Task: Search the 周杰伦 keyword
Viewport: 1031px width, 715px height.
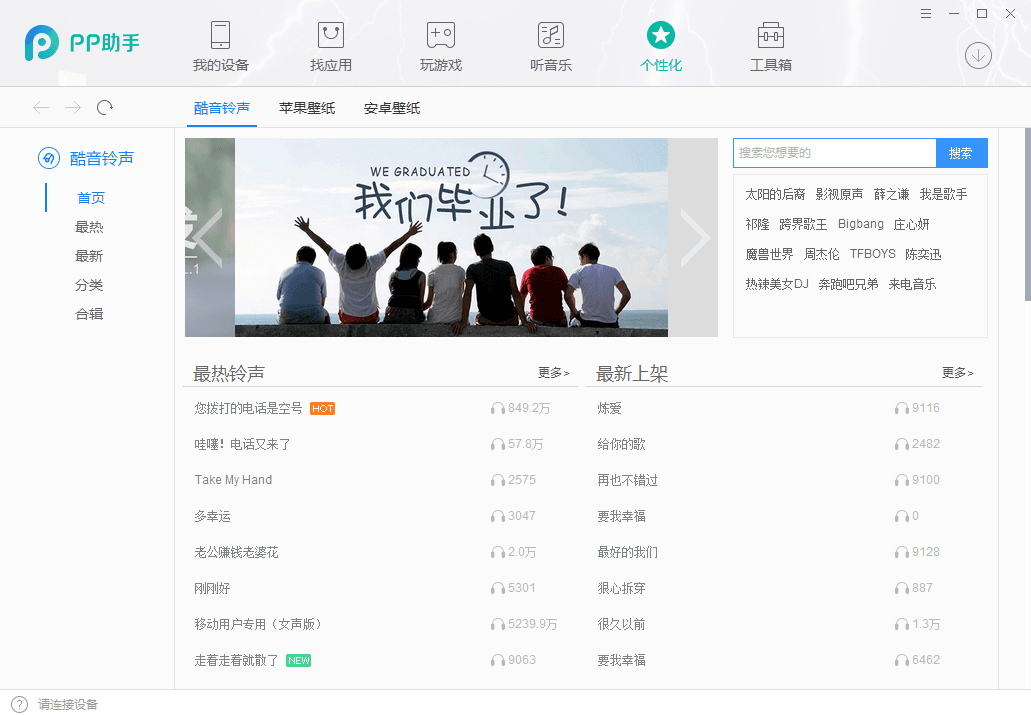Action: tap(821, 254)
